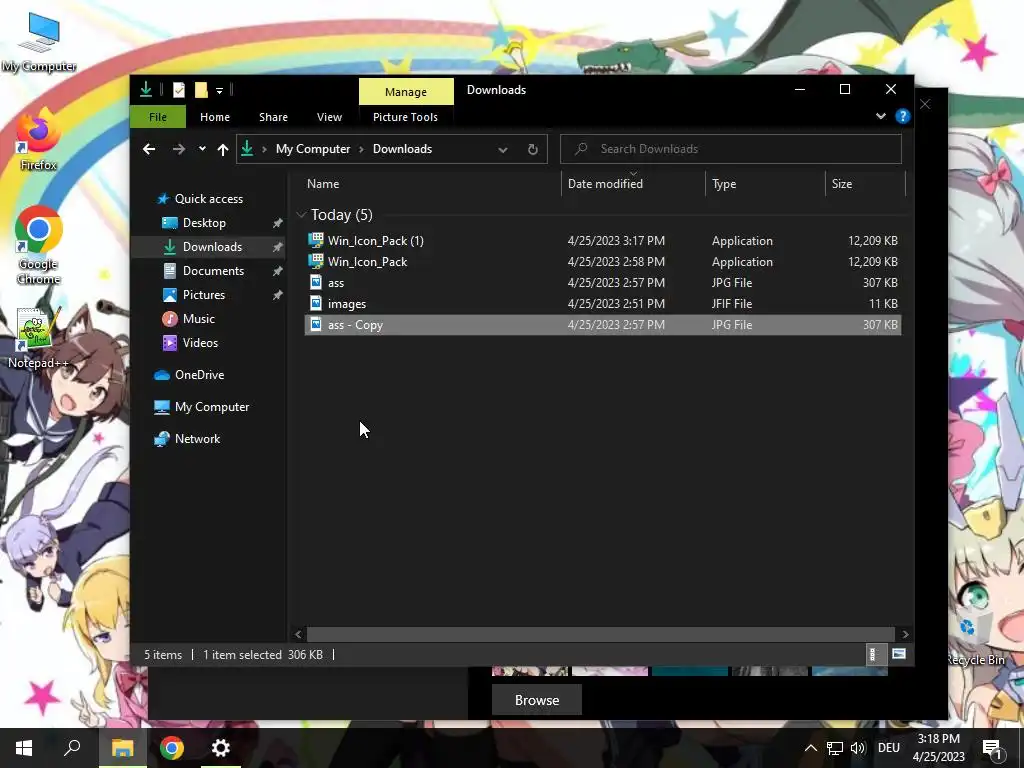This screenshot has height=768, width=1024.
Task: Sort by the Size column header
Action: tap(865, 184)
